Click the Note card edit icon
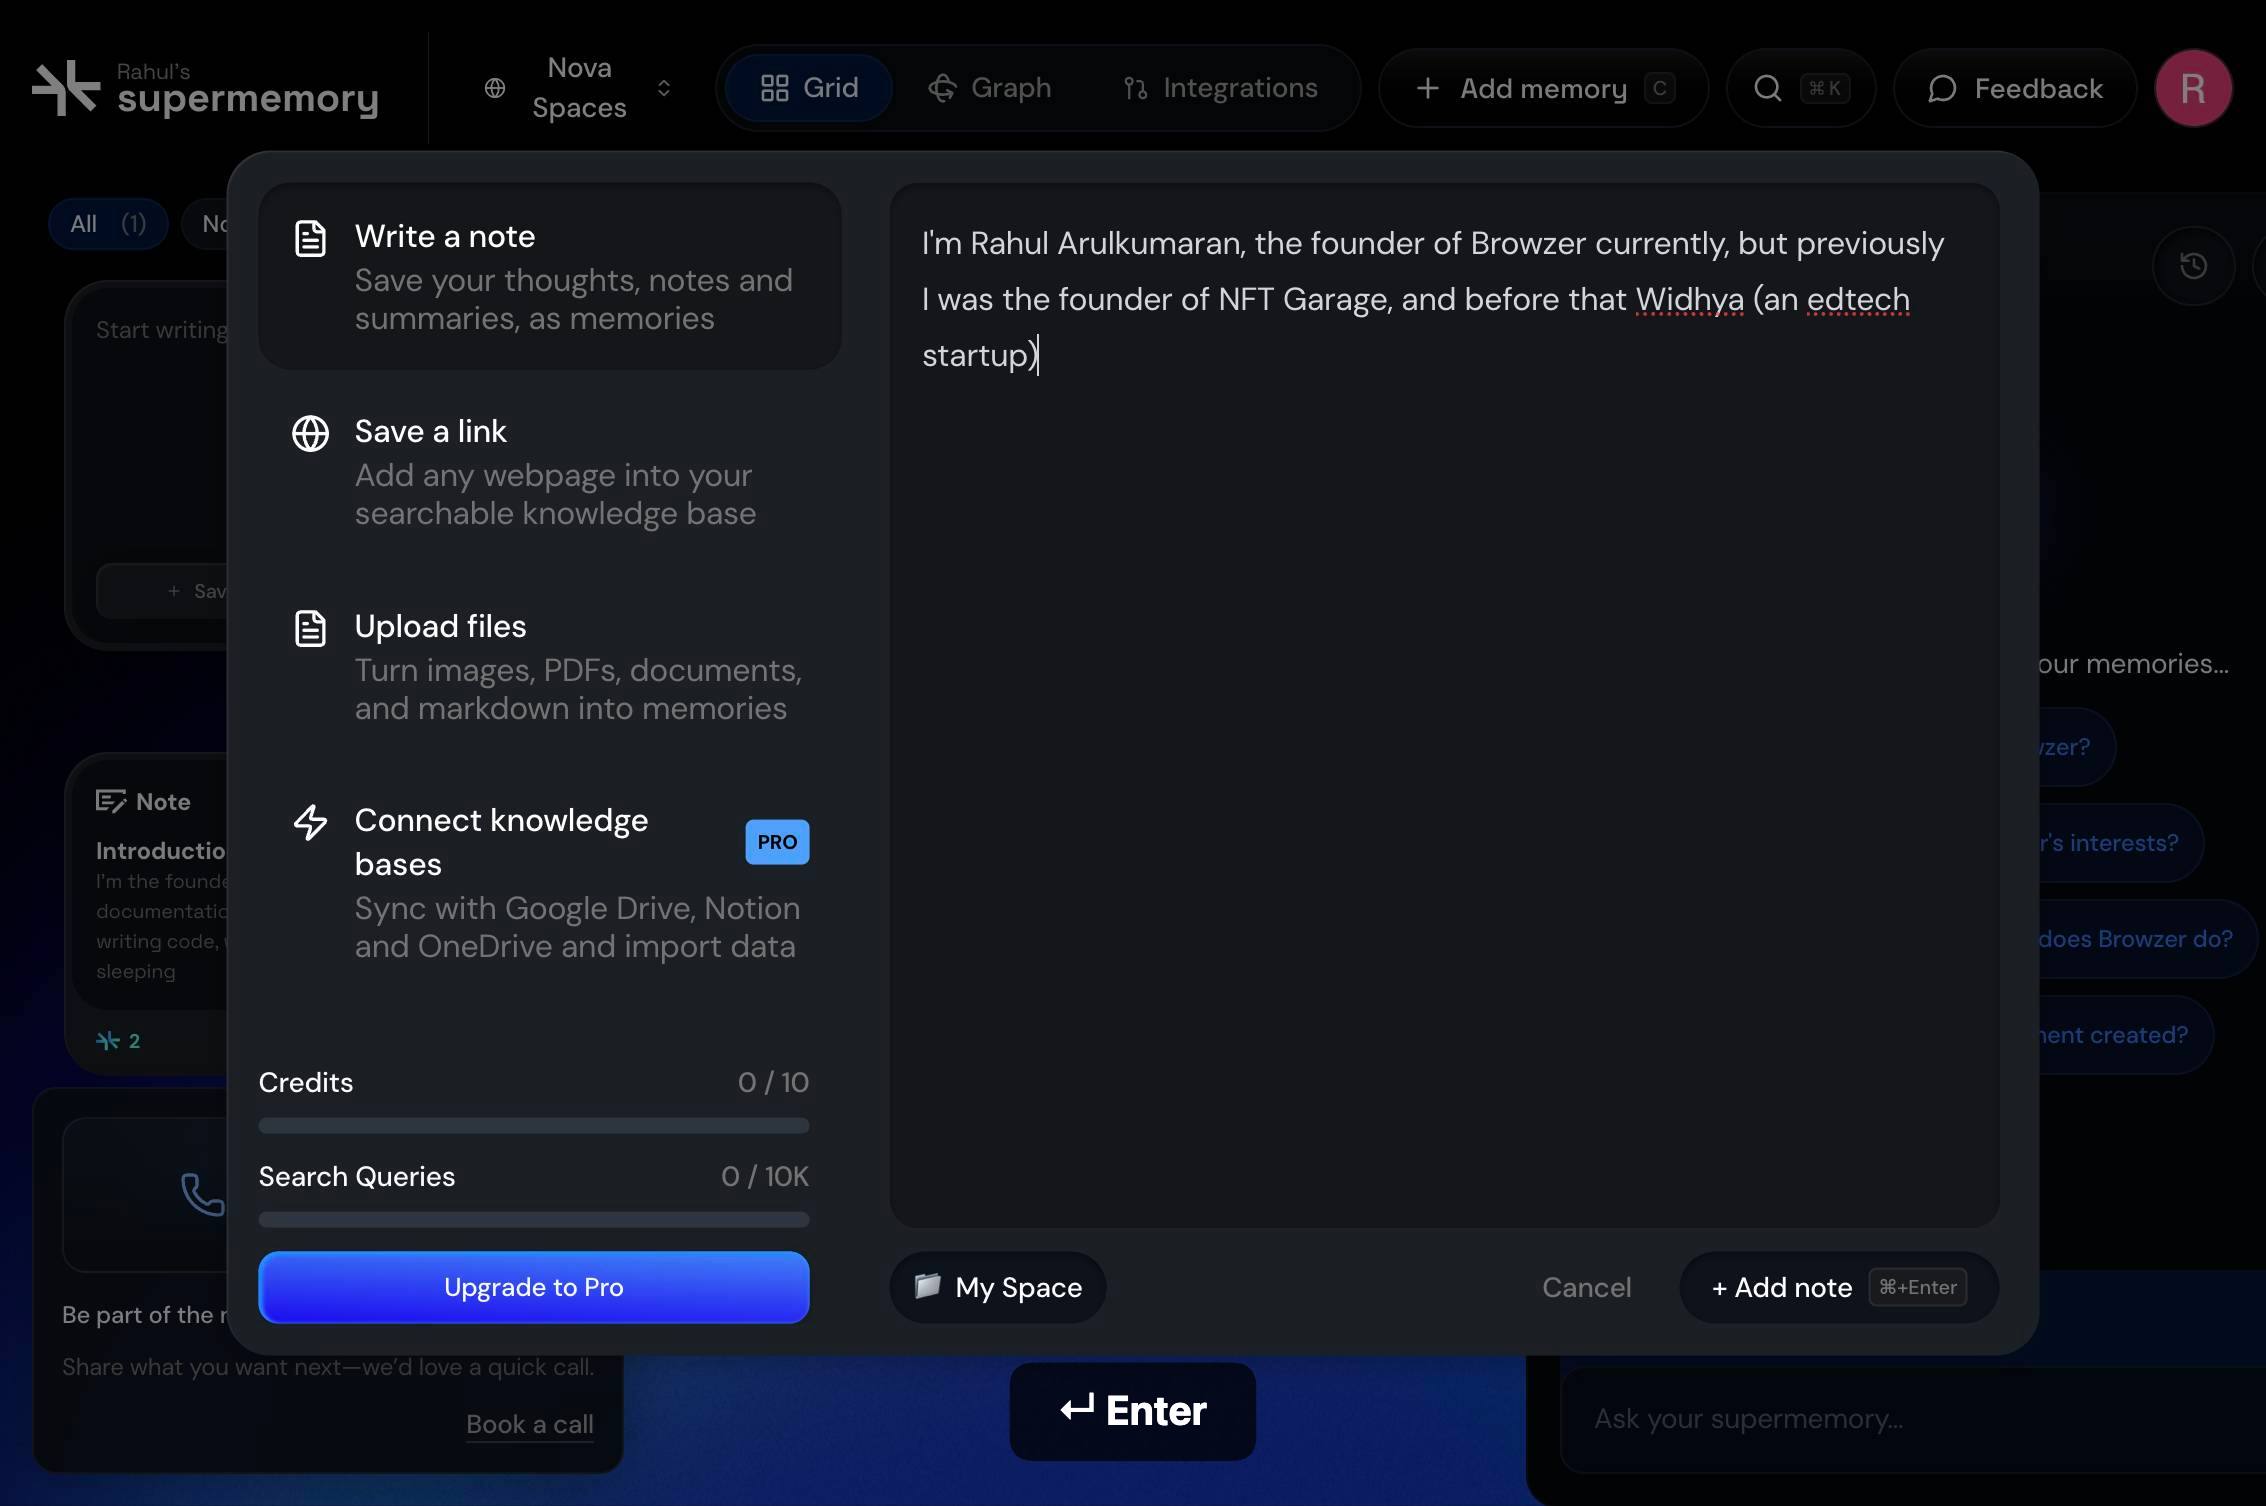The width and height of the screenshot is (2266, 1506). (x=110, y=801)
